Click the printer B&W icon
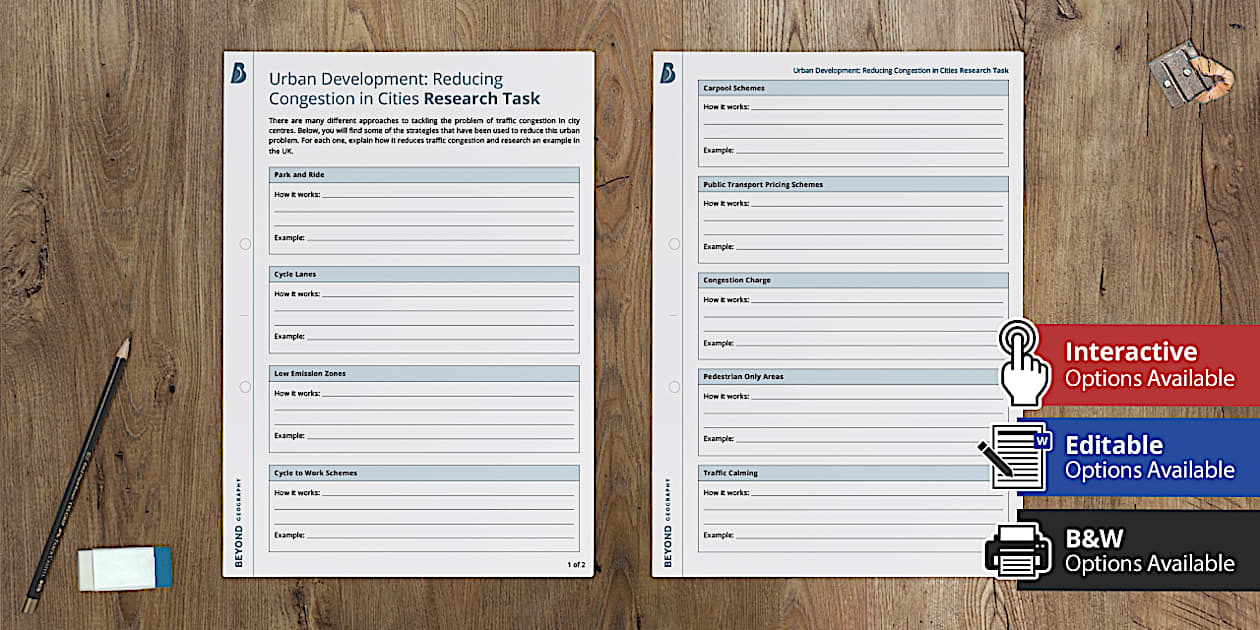 click(1018, 548)
